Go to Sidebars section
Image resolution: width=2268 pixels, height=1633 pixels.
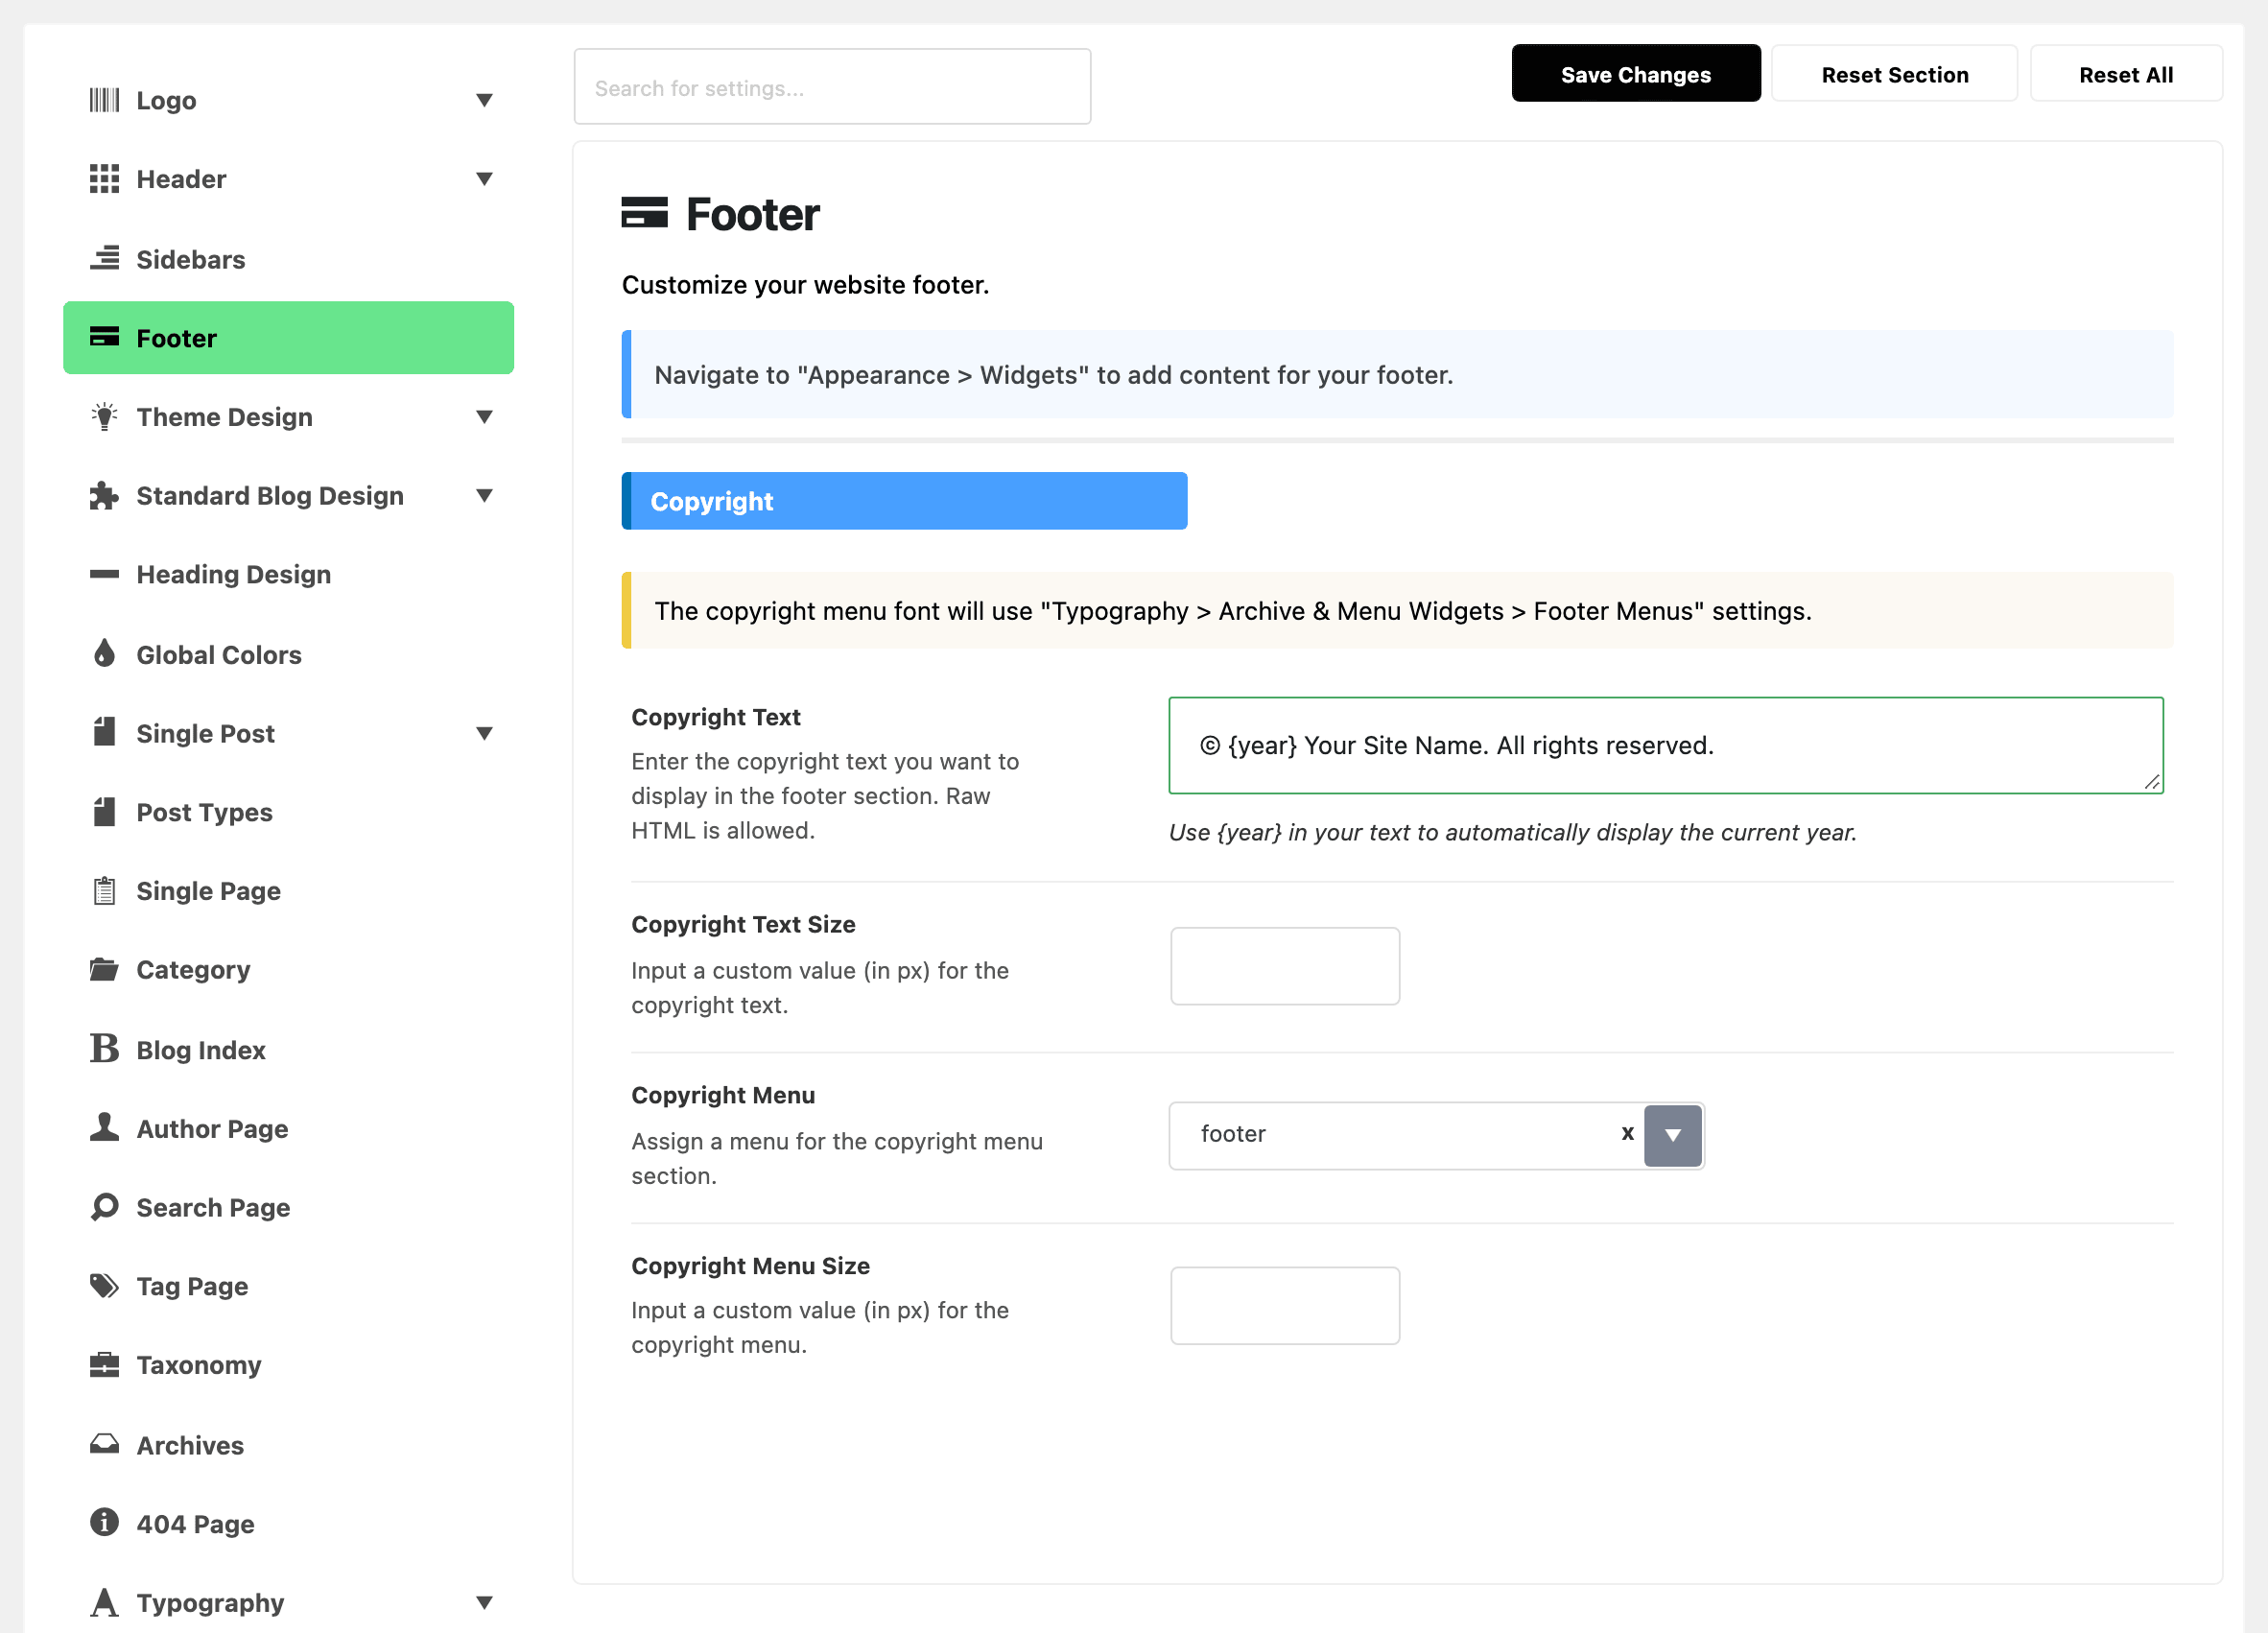(288, 259)
